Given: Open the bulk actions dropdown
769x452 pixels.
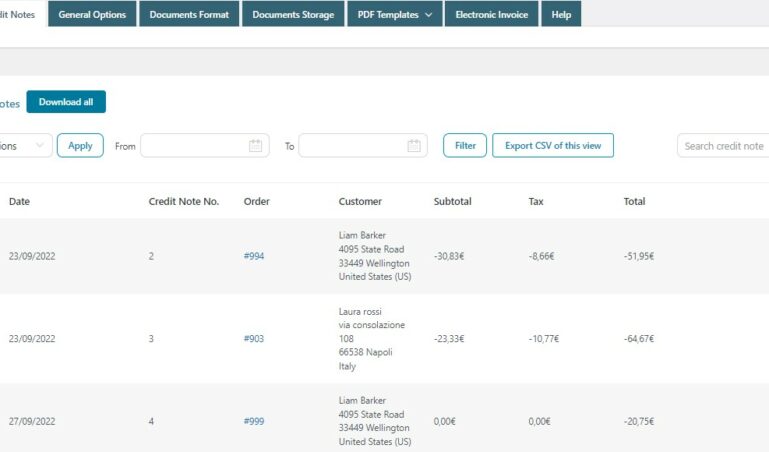Looking at the screenshot, I should point(25,146).
